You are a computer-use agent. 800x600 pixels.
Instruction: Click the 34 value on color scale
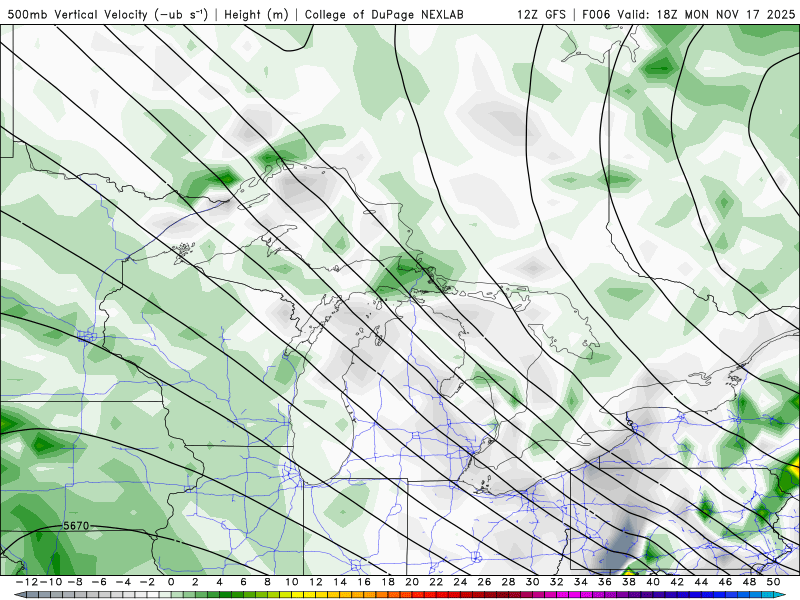click(581, 582)
